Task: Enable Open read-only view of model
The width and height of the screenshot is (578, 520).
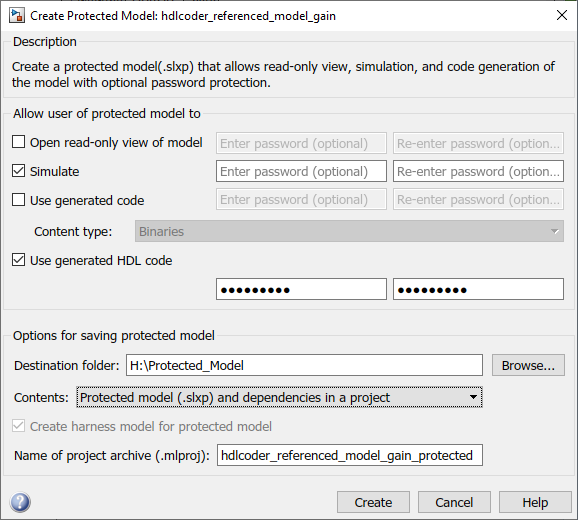Action: click(18, 142)
